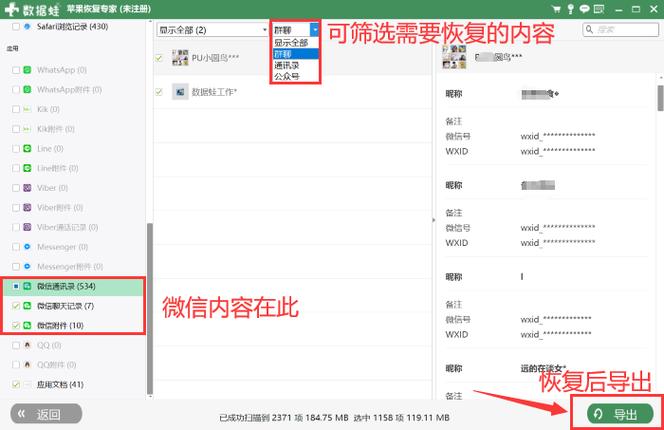Image resolution: width=664 pixels, height=430 pixels.
Task: Click the 应用文档 document icon
Action: pyautogui.click(x=27, y=385)
